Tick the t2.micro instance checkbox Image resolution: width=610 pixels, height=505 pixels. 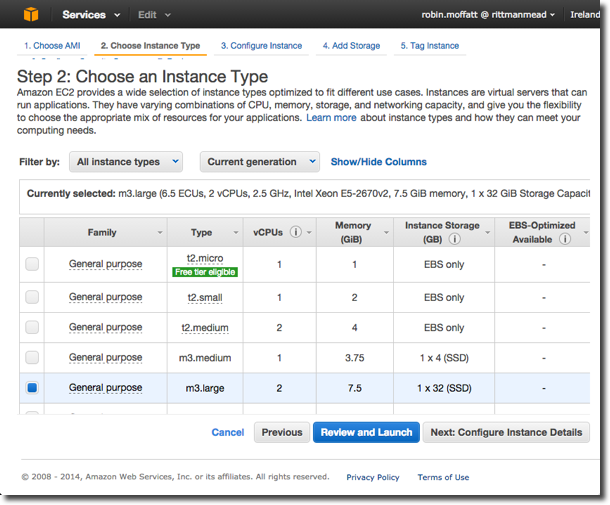pyautogui.click(x=32, y=264)
